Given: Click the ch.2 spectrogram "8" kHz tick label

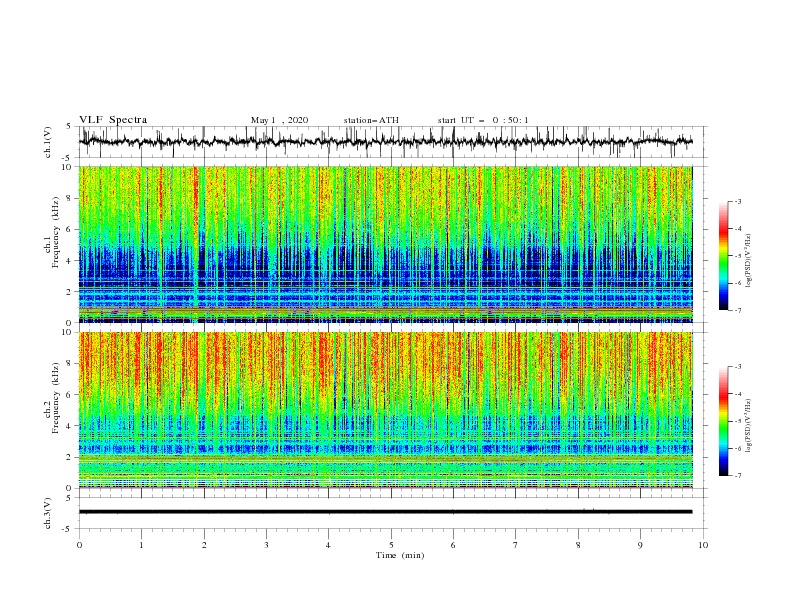Looking at the screenshot, I should tap(71, 364).
